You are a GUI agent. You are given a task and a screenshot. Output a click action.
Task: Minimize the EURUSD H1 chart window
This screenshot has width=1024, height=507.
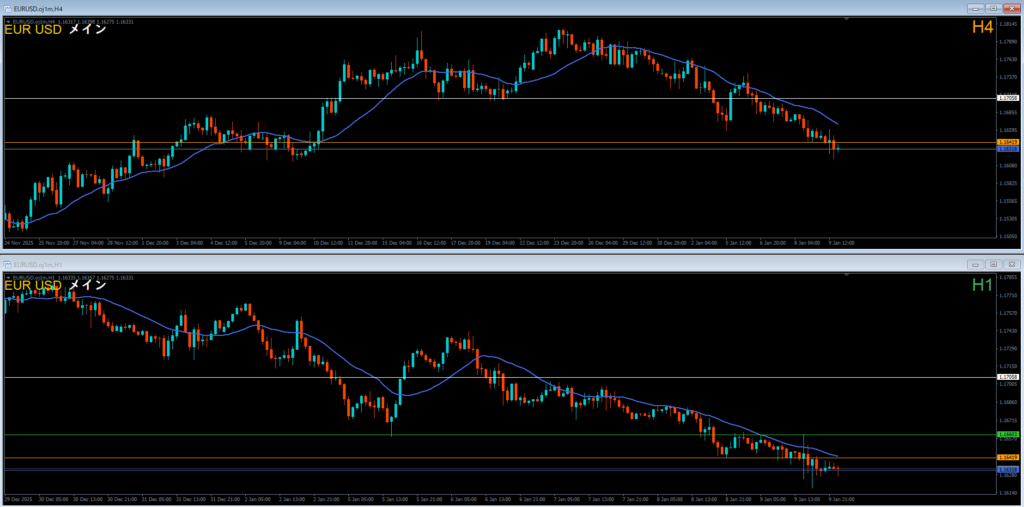pos(976,264)
